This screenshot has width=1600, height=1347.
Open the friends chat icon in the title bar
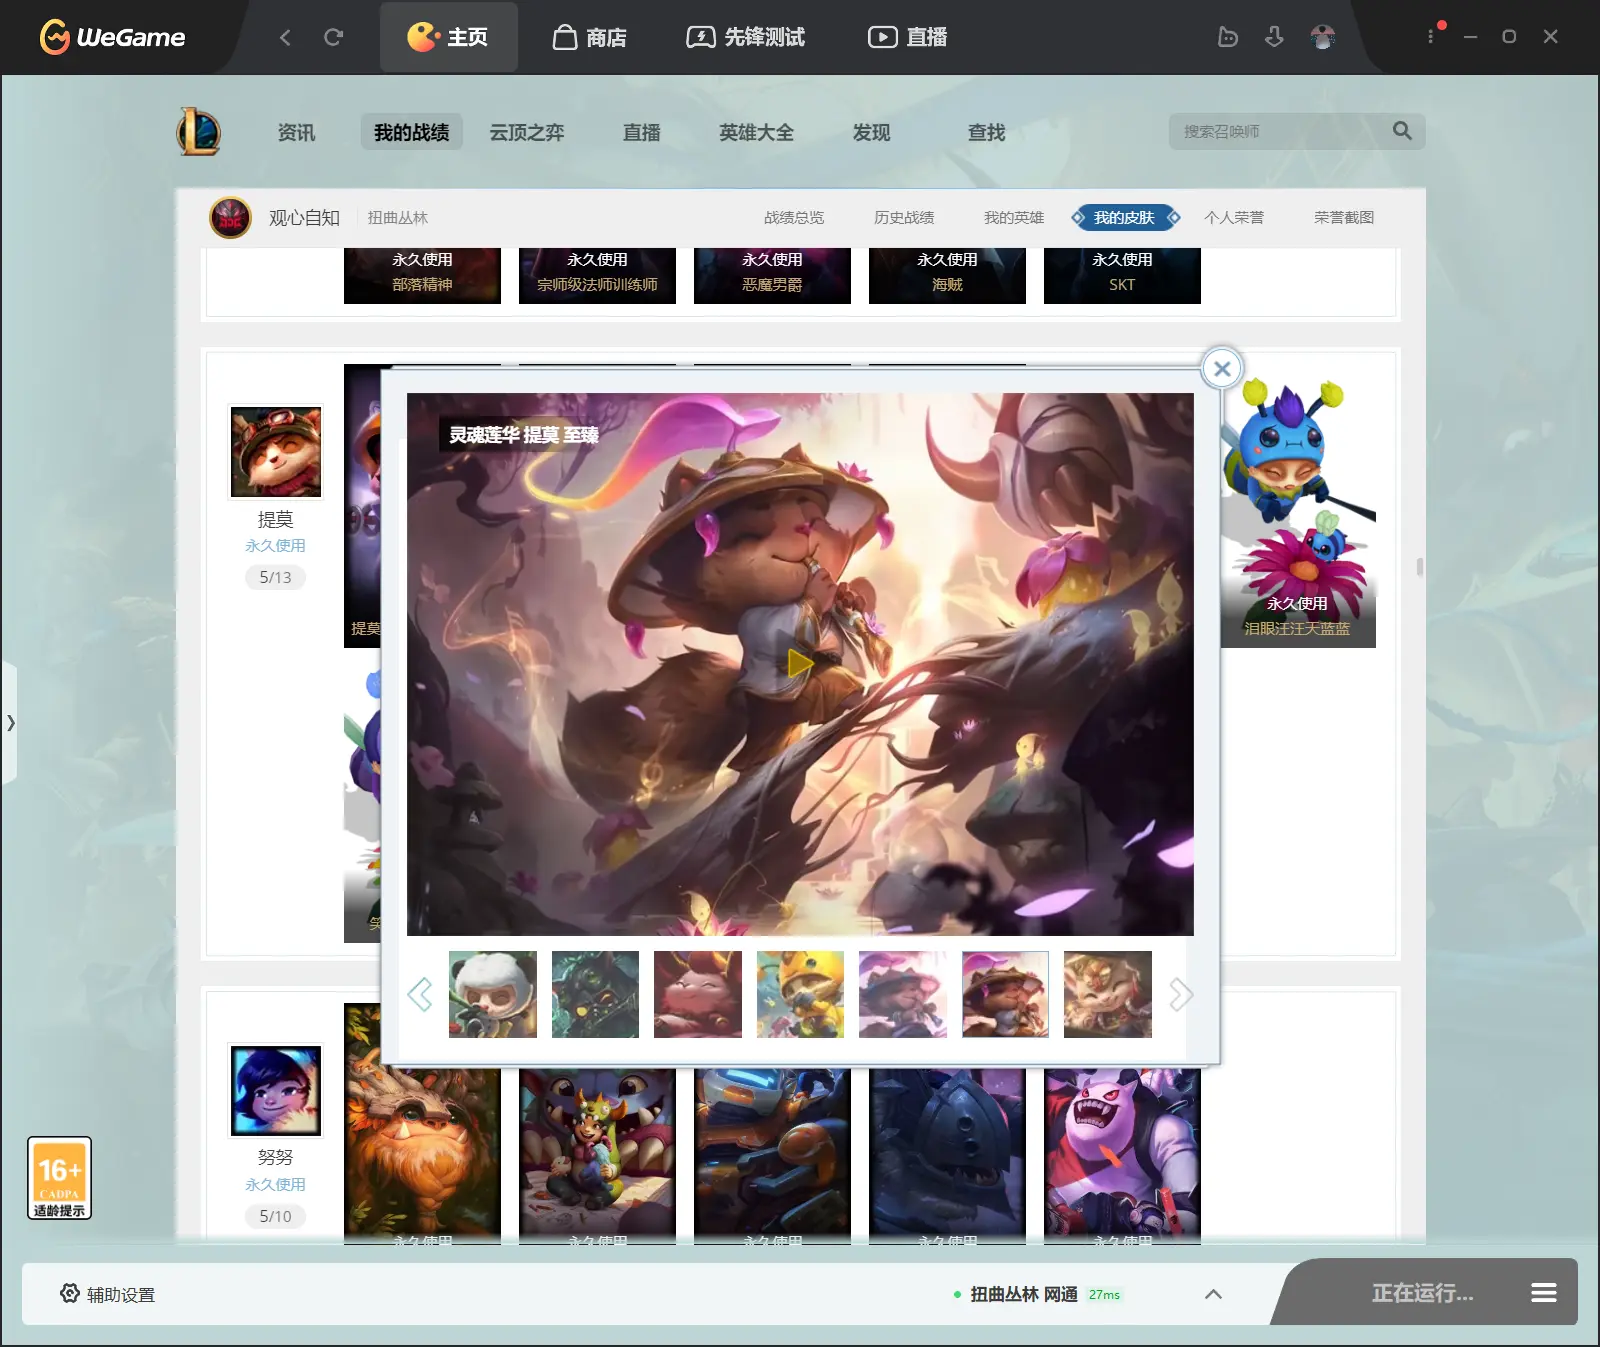pyautogui.click(x=1228, y=37)
